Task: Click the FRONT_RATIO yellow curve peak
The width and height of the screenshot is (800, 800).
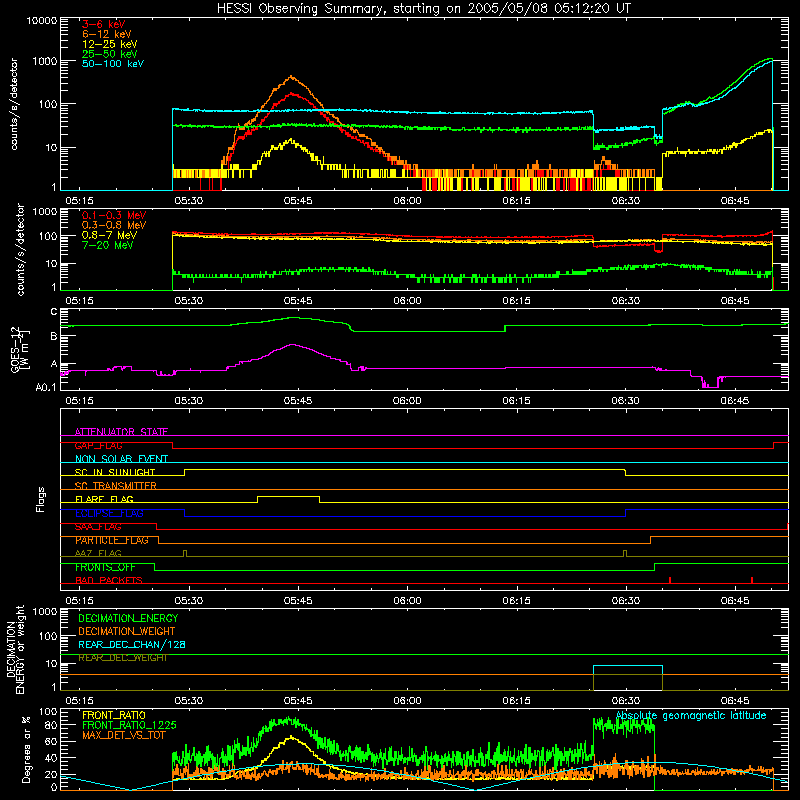Action: coord(291,737)
